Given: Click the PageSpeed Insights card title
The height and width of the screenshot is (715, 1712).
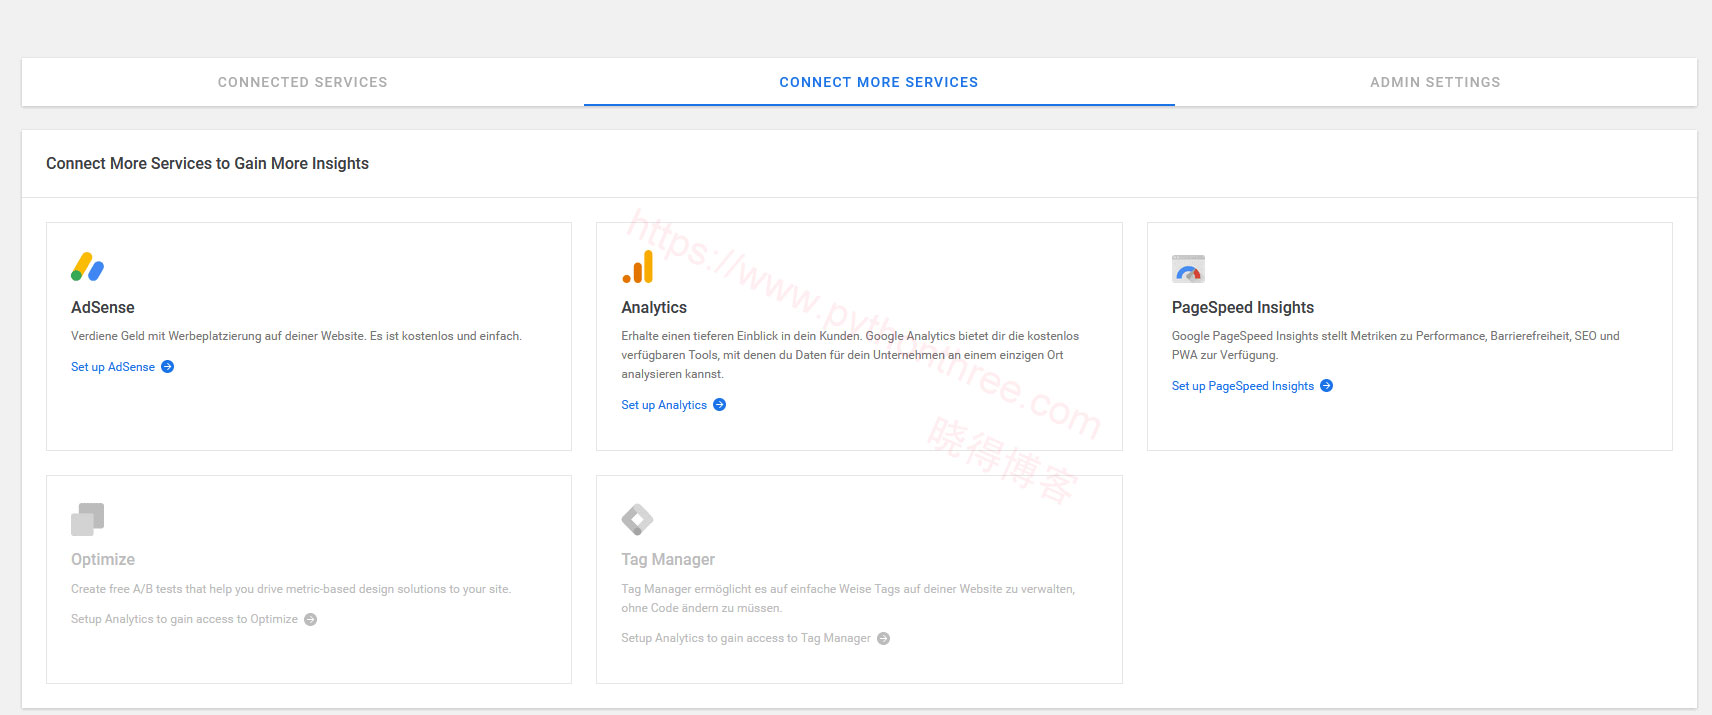Looking at the screenshot, I should (x=1243, y=307).
